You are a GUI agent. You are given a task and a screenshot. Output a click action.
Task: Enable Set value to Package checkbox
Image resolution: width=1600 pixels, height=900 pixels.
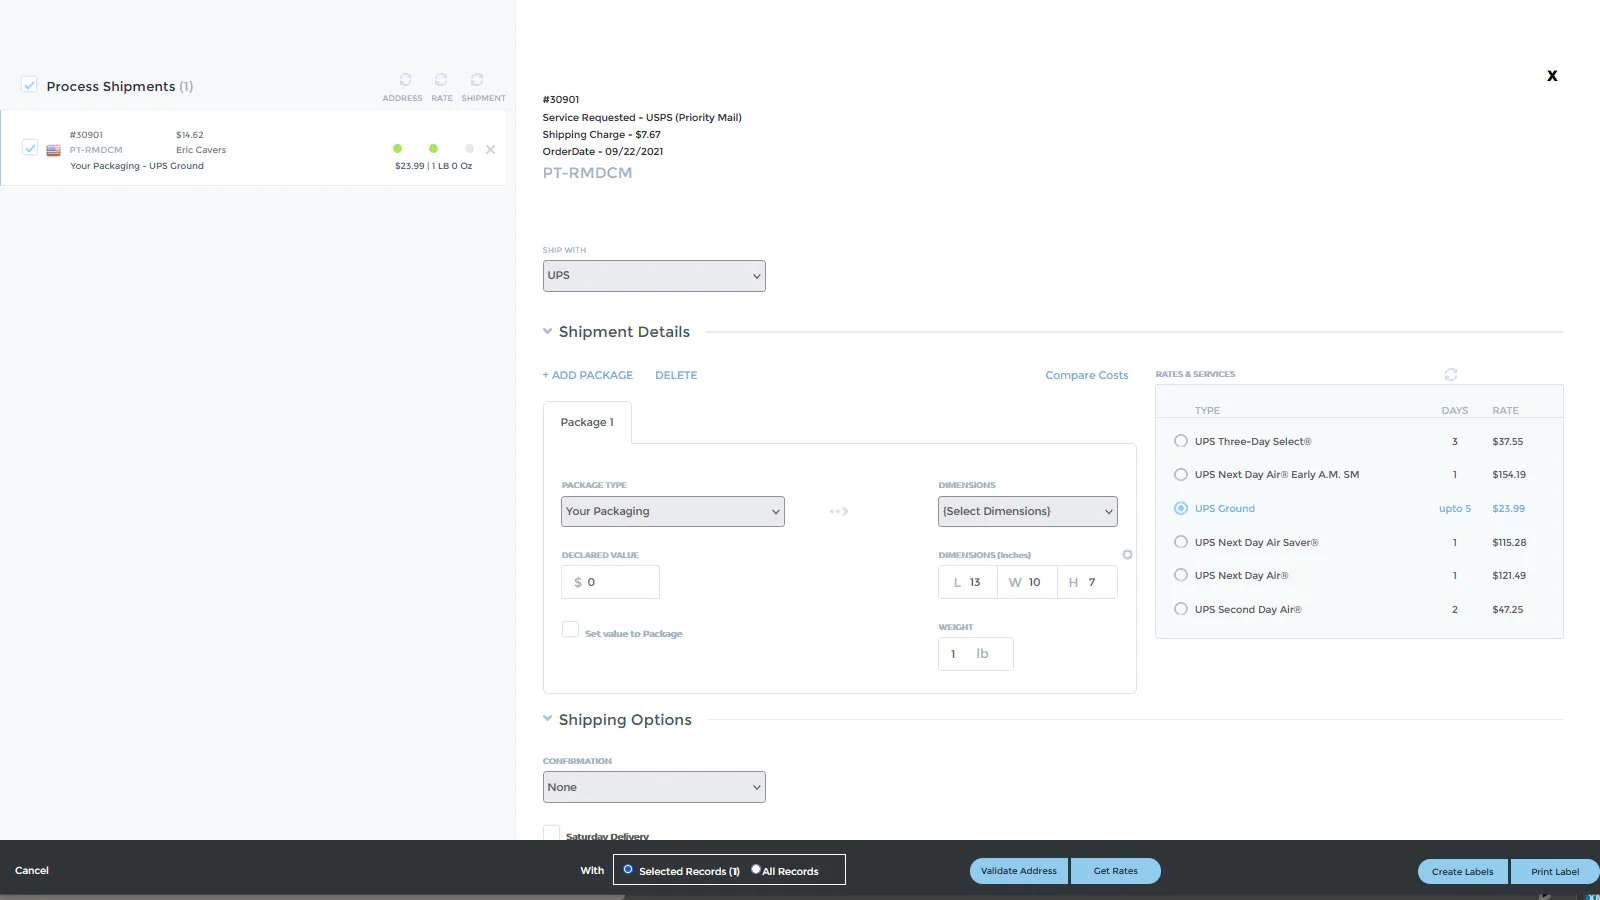tap(570, 630)
